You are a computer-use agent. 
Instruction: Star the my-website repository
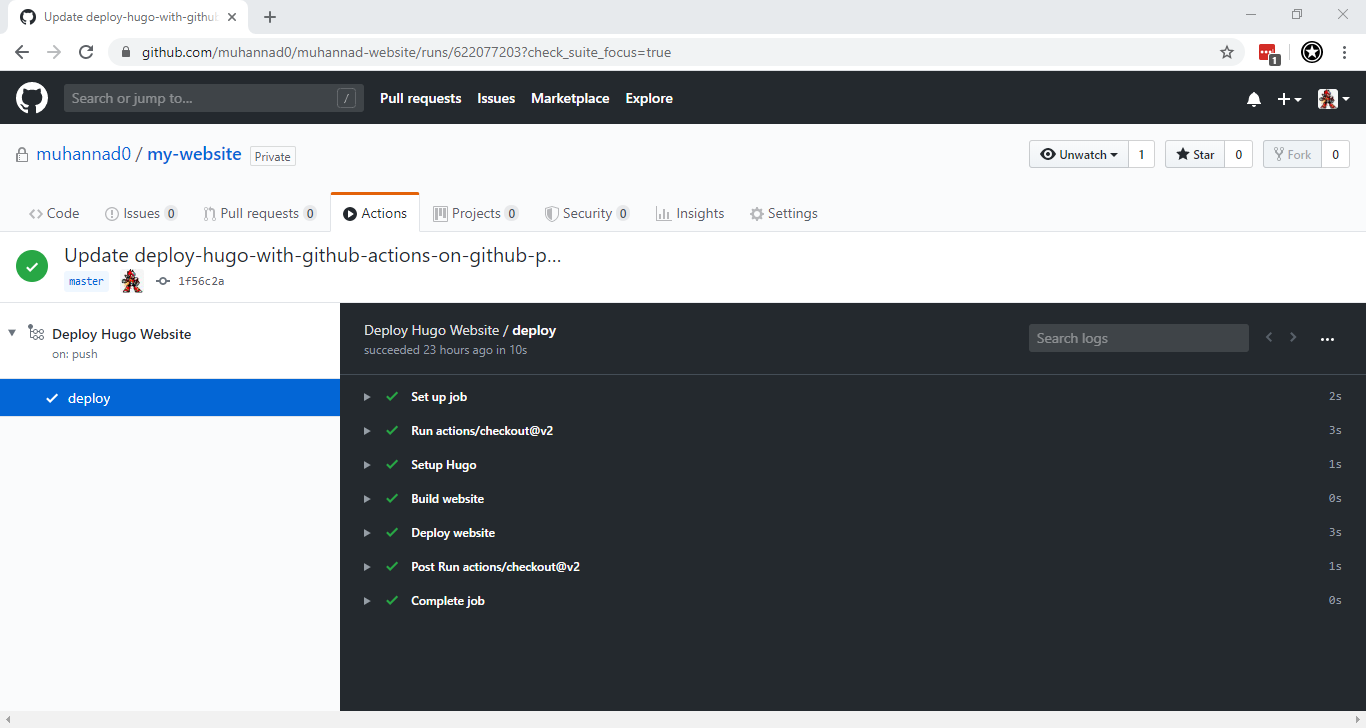(x=1194, y=154)
